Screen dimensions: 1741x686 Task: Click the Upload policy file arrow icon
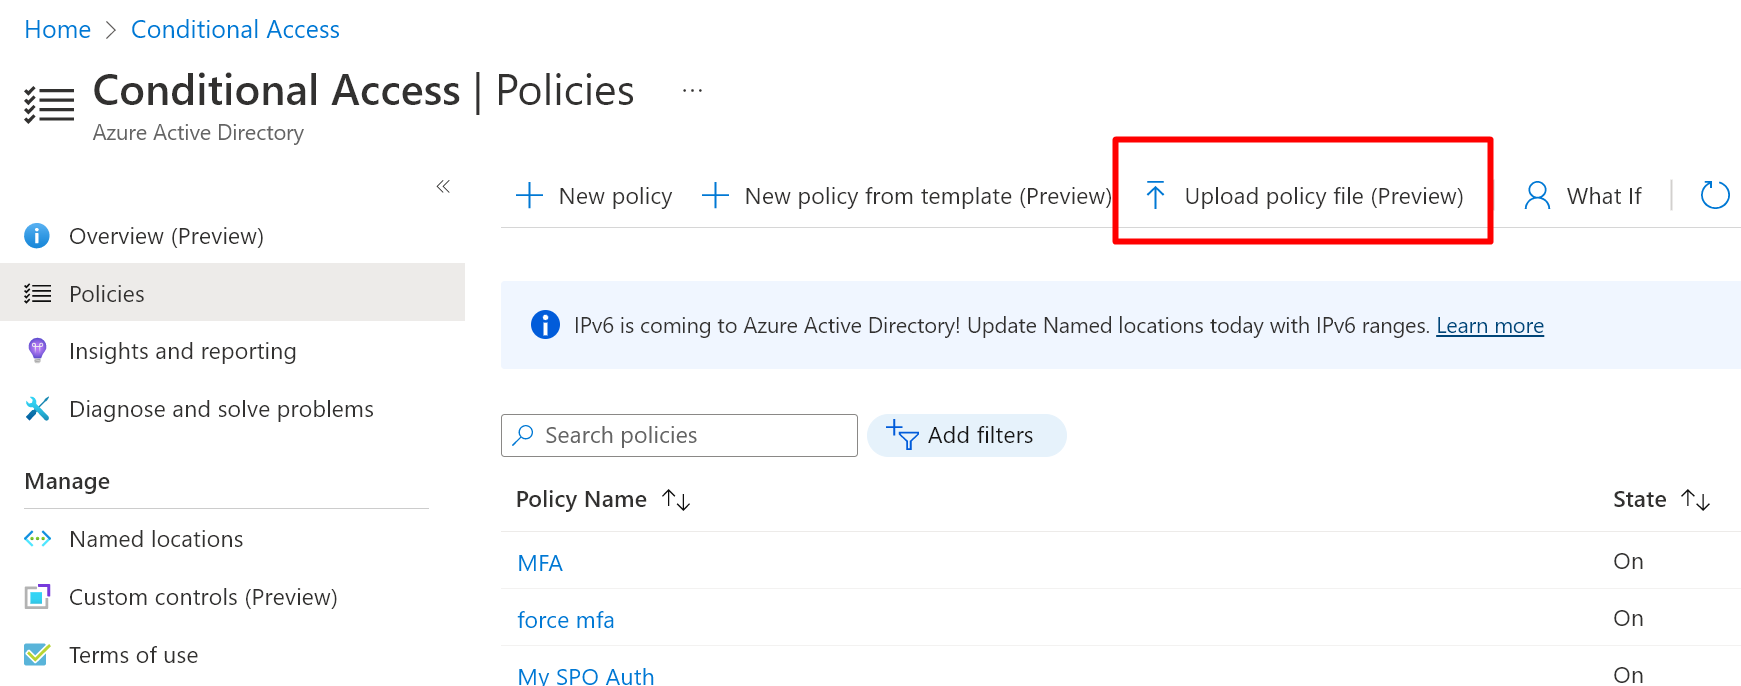coord(1155,196)
